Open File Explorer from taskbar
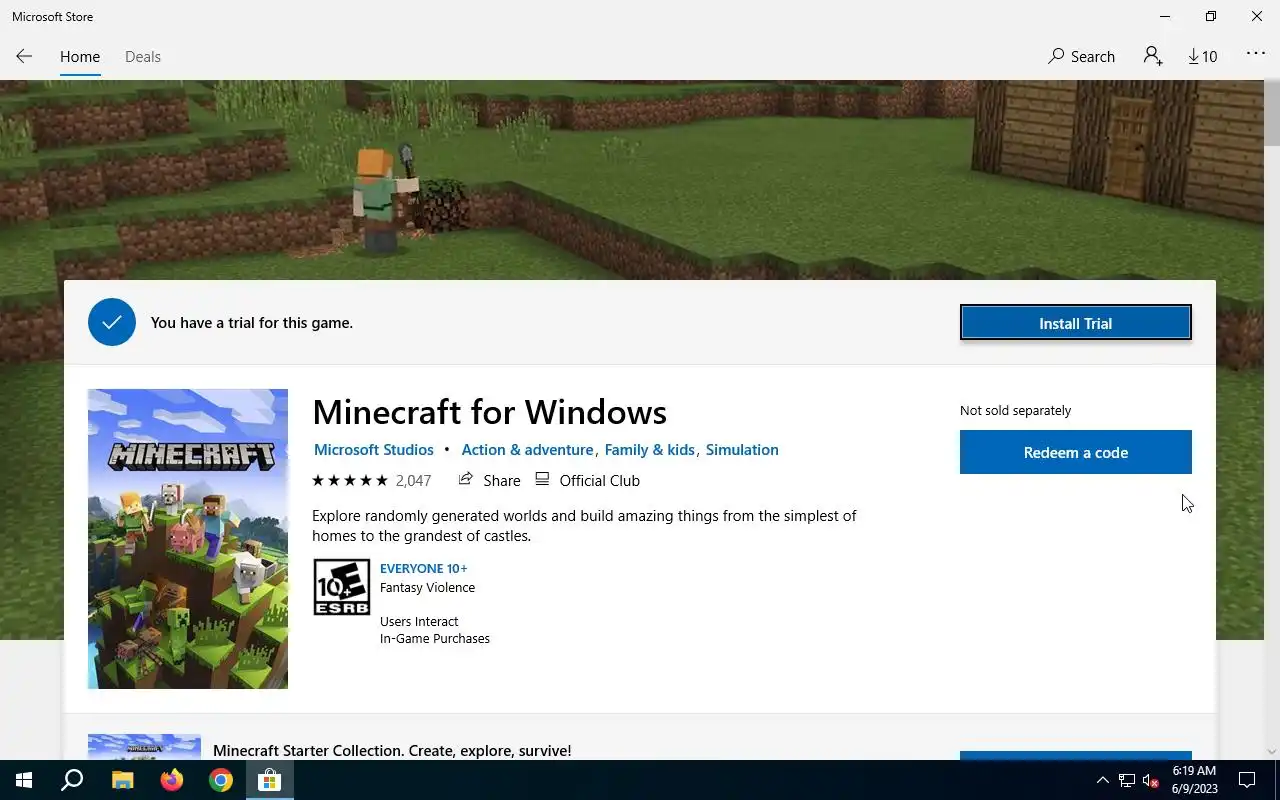 [x=122, y=780]
